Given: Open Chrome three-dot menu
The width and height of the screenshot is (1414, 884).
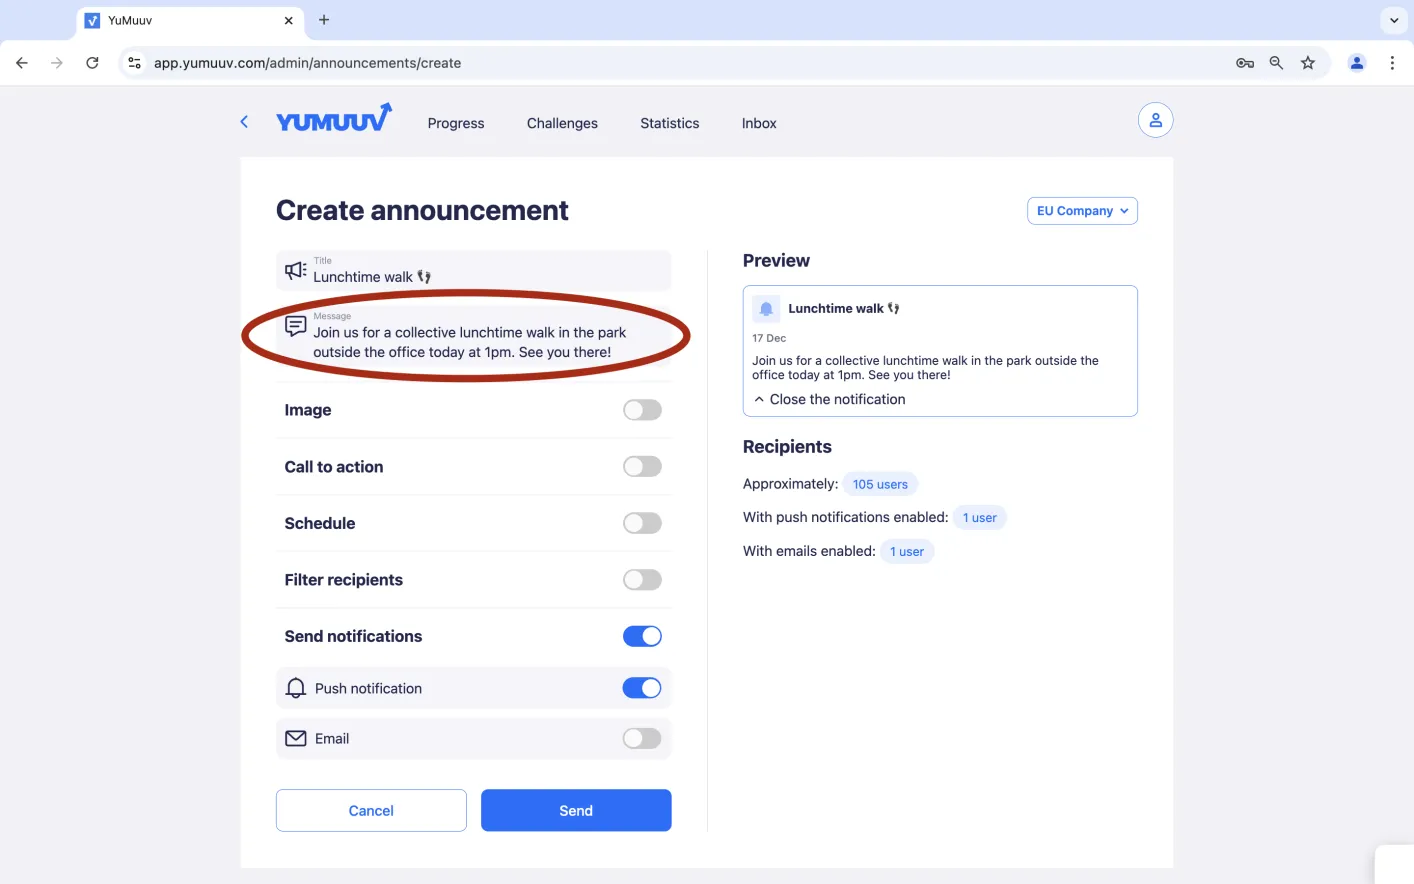Looking at the screenshot, I should click(x=1392, y=63).
